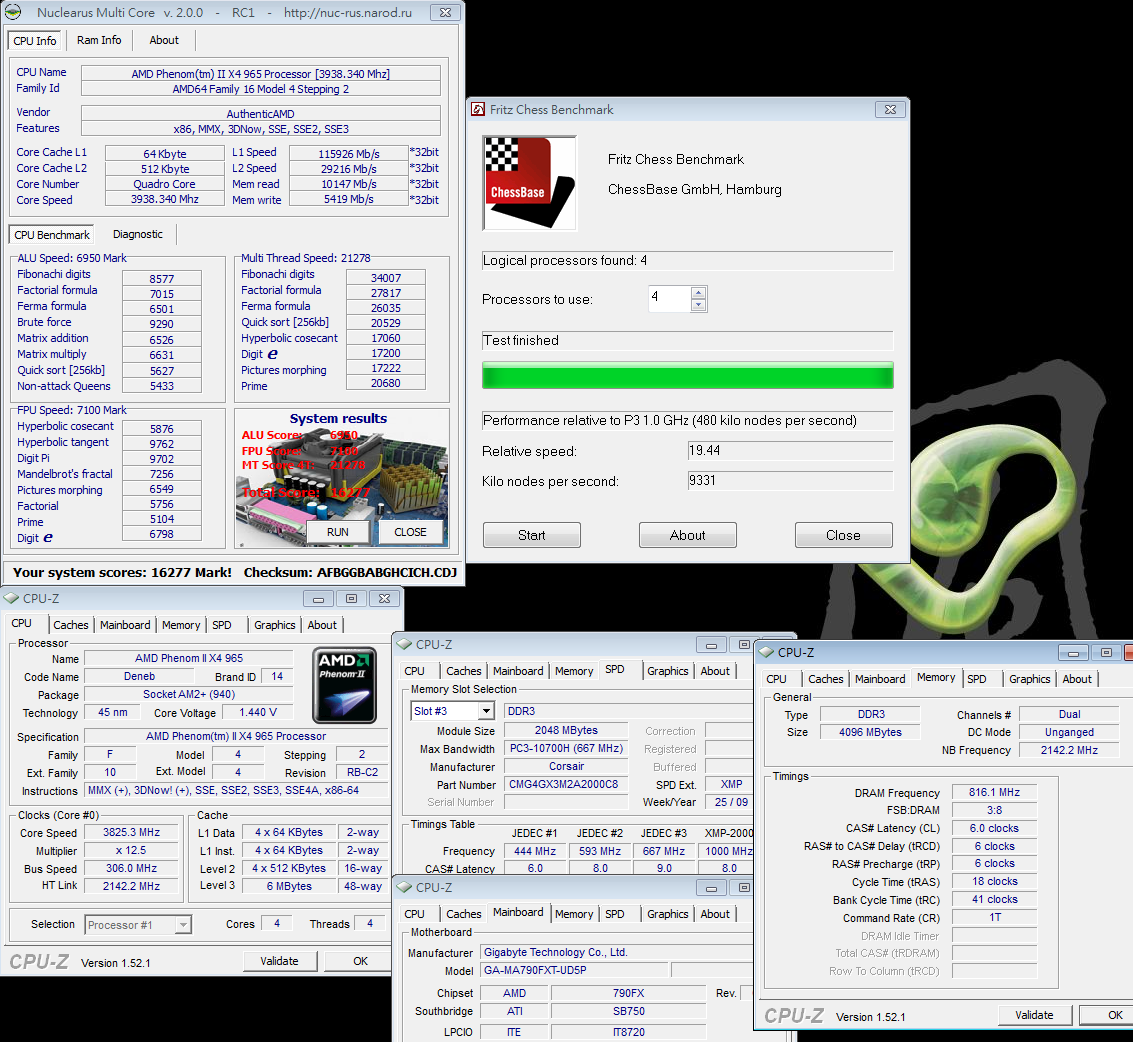The image size is (1133, 1042).
Task: Decrease processors to use with down arrow
Action: tap(699, 305)
